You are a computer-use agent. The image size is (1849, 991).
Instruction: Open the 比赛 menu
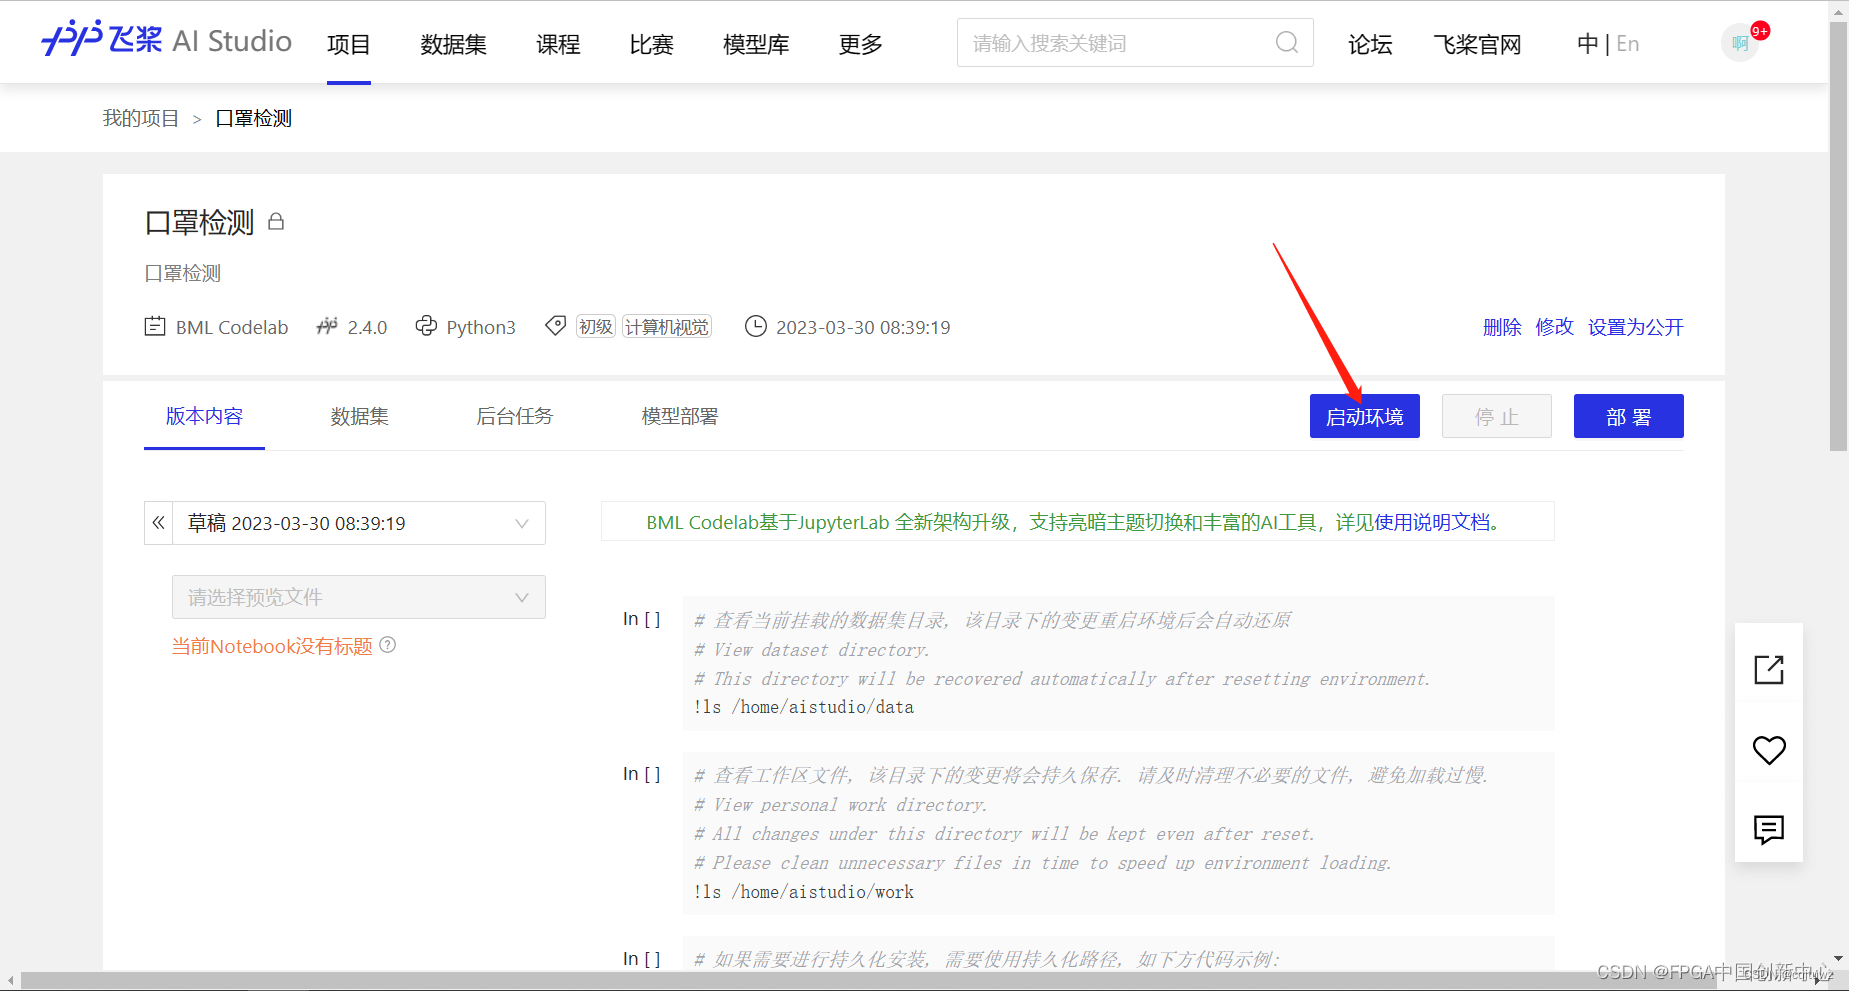tap(652, 44)
